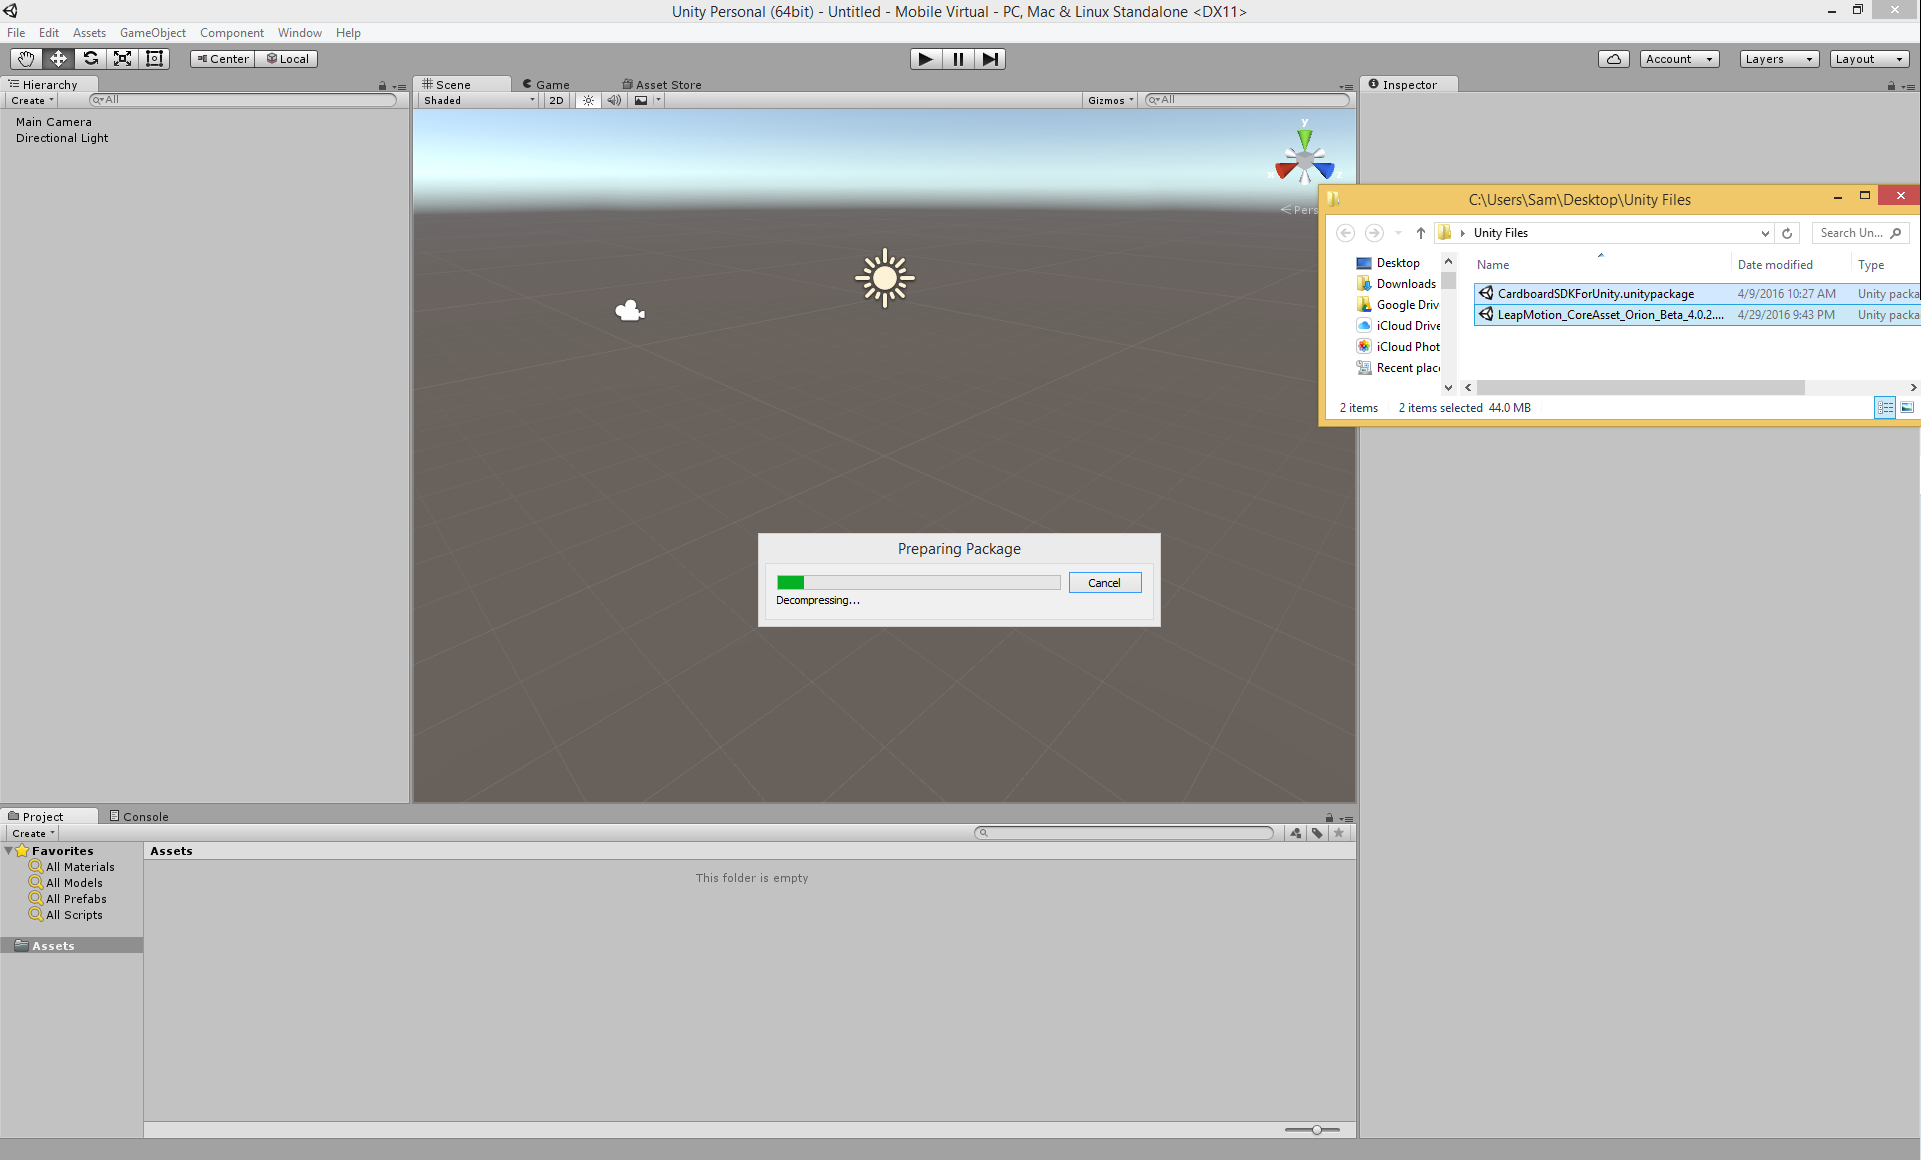
Task: Open the Window menu
Action: (x=300, y=33)
